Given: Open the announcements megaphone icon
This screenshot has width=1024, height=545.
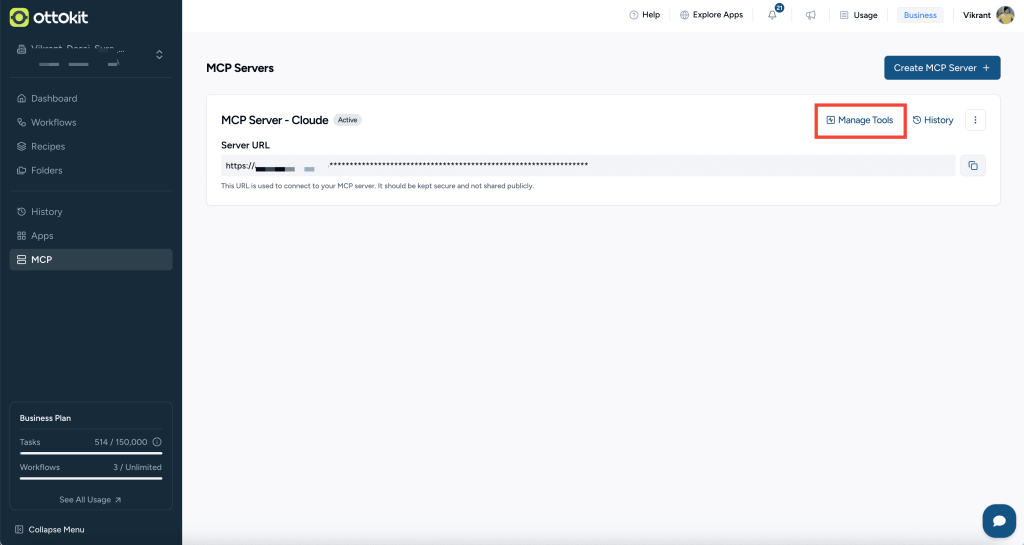Looking at the screenshot, I should [811, 15].
